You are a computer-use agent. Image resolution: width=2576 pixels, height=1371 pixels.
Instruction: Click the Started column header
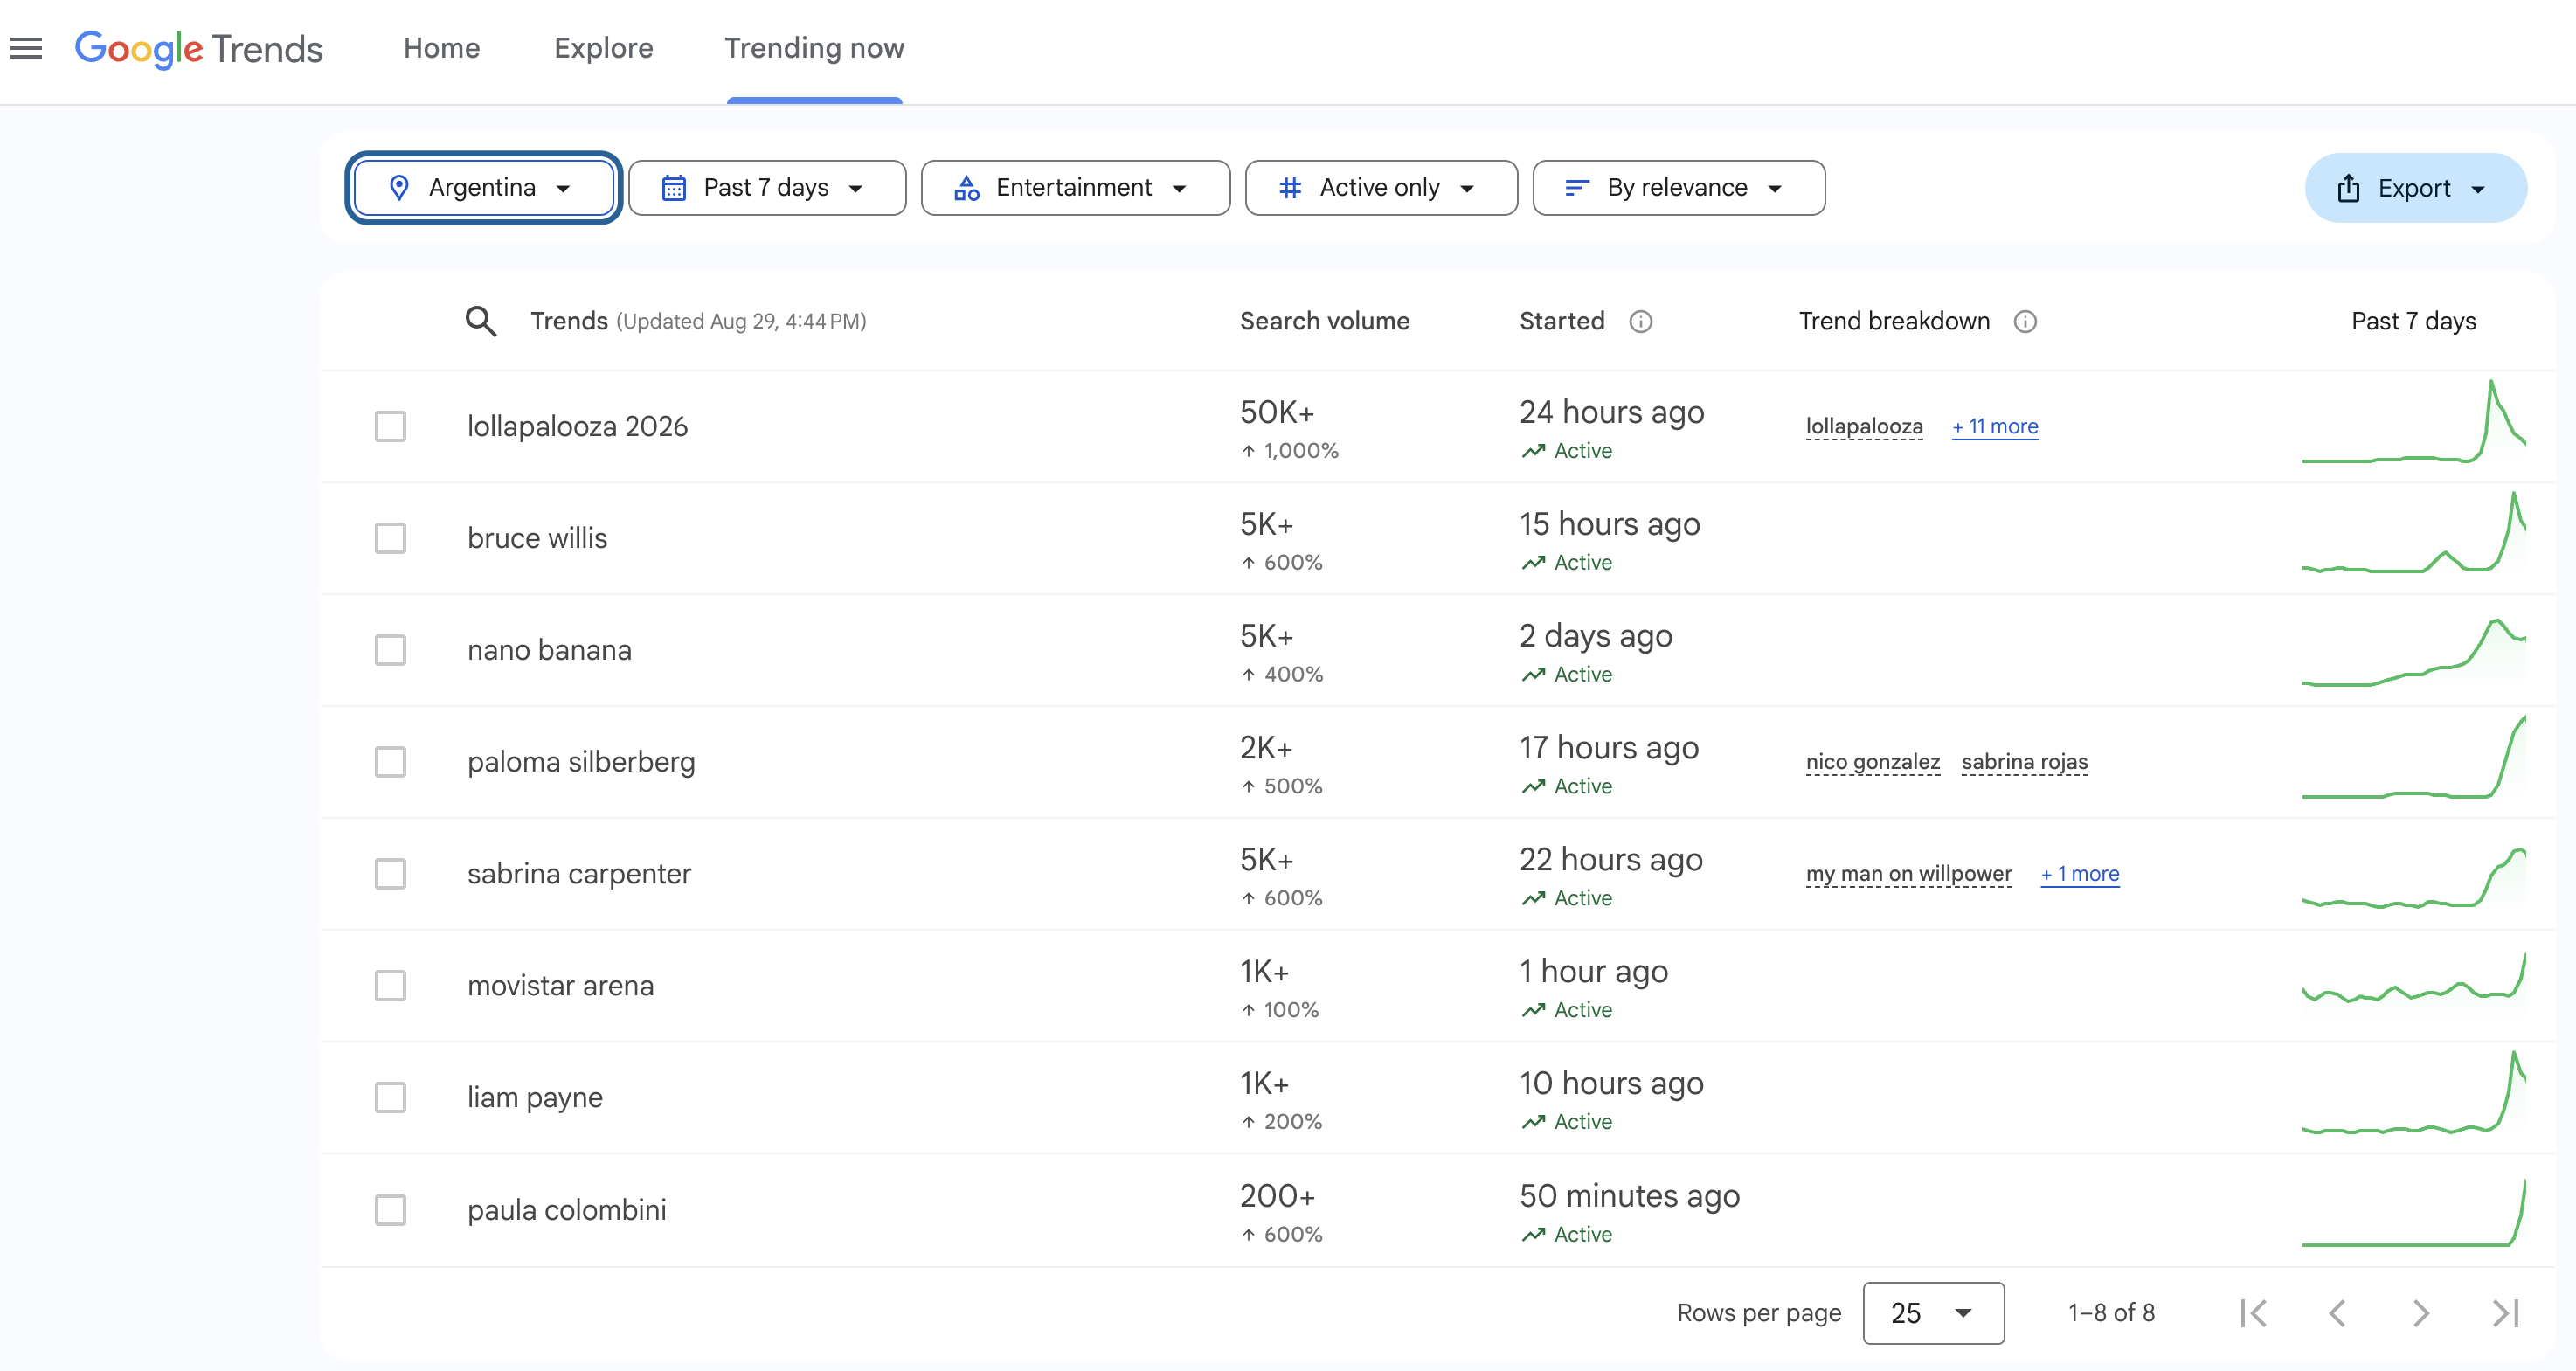(1562, 321)
